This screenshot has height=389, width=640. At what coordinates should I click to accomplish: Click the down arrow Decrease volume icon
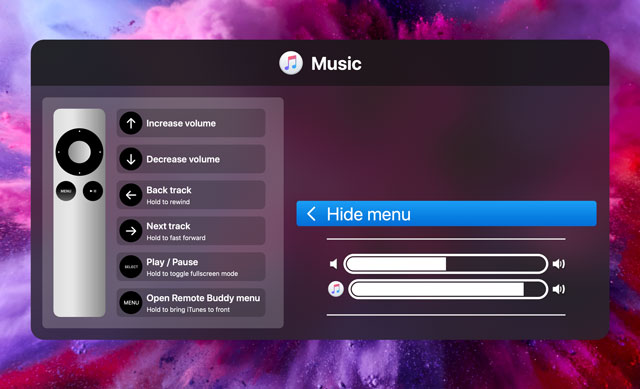pyautogui.click(x=131, y=159)
